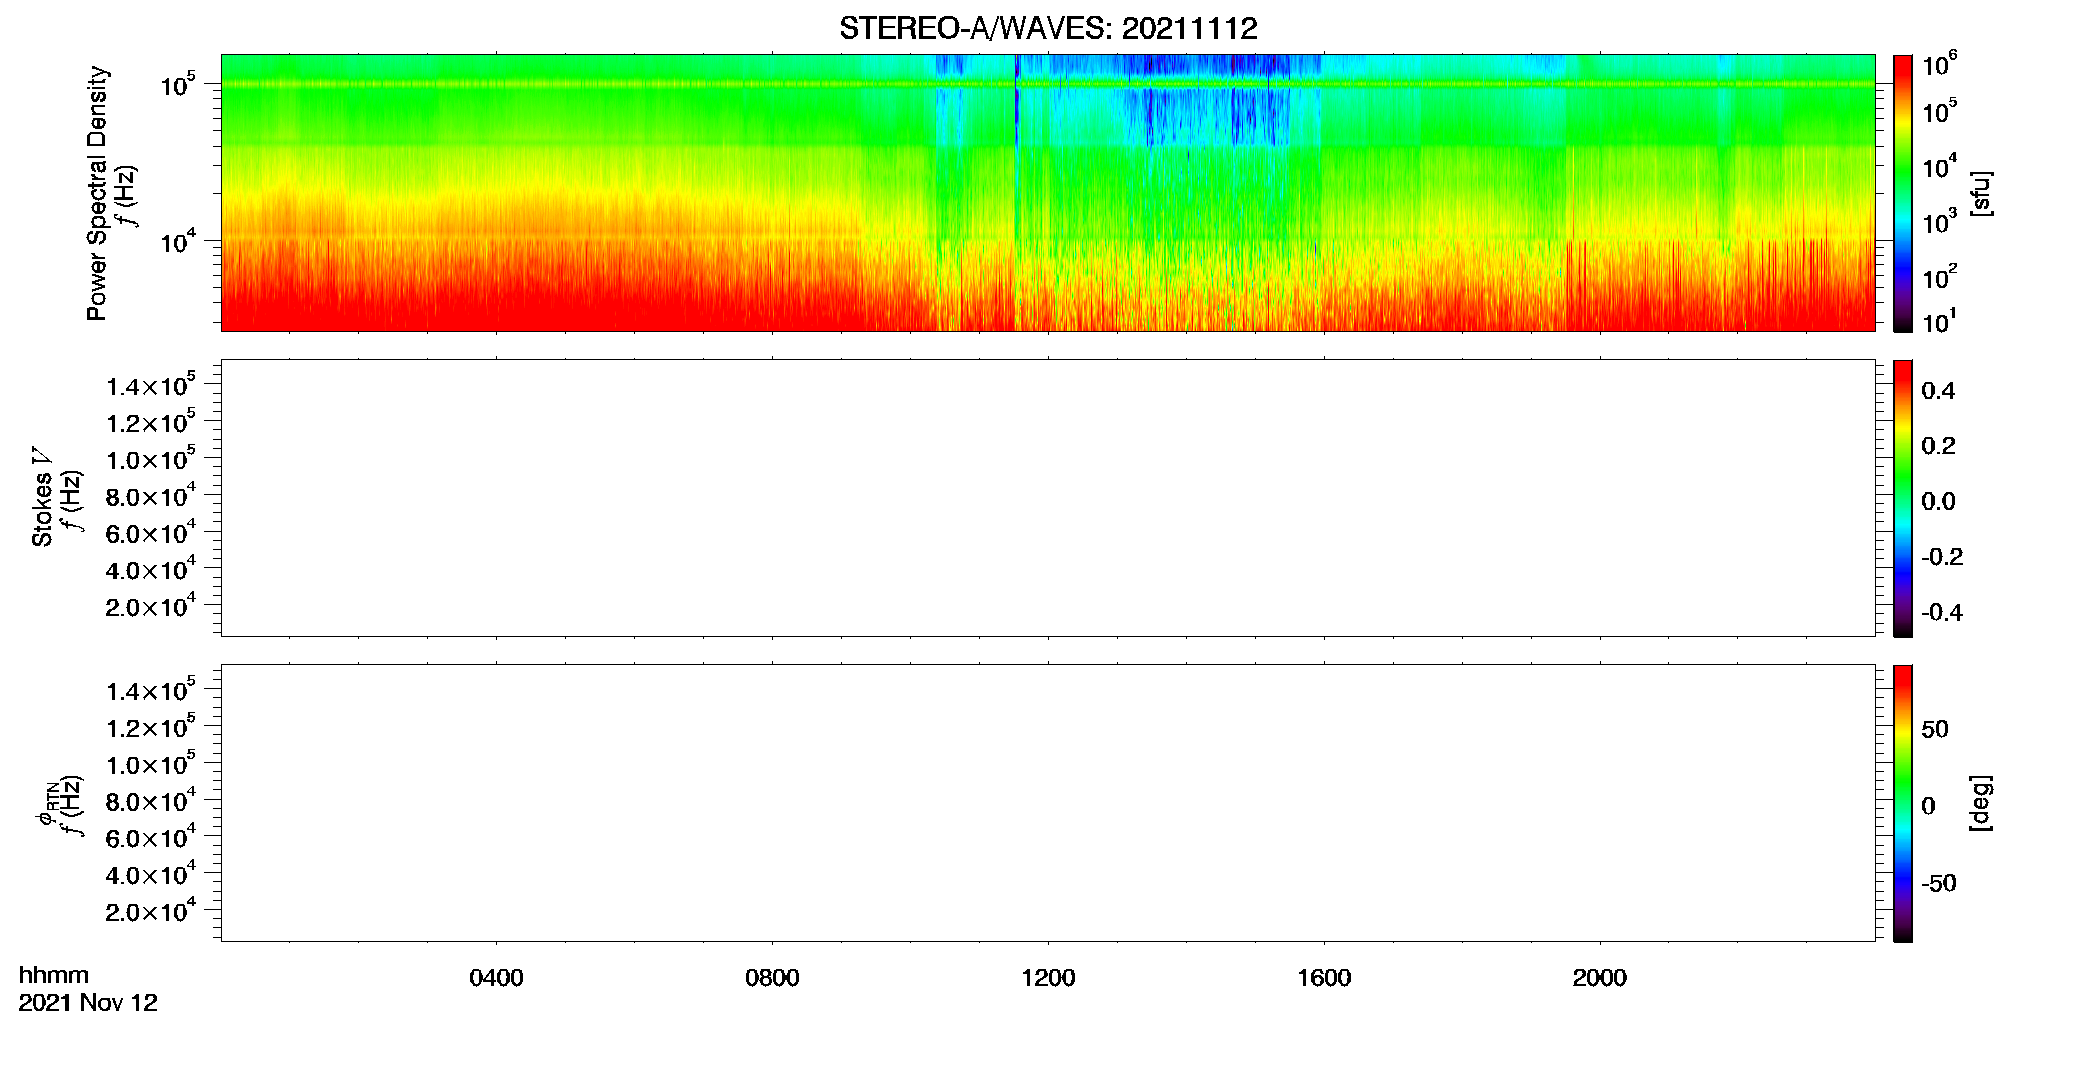Click the 1600 time axis label
This screenshot has height=1080, width=2096.
(x=1324, y=978)
